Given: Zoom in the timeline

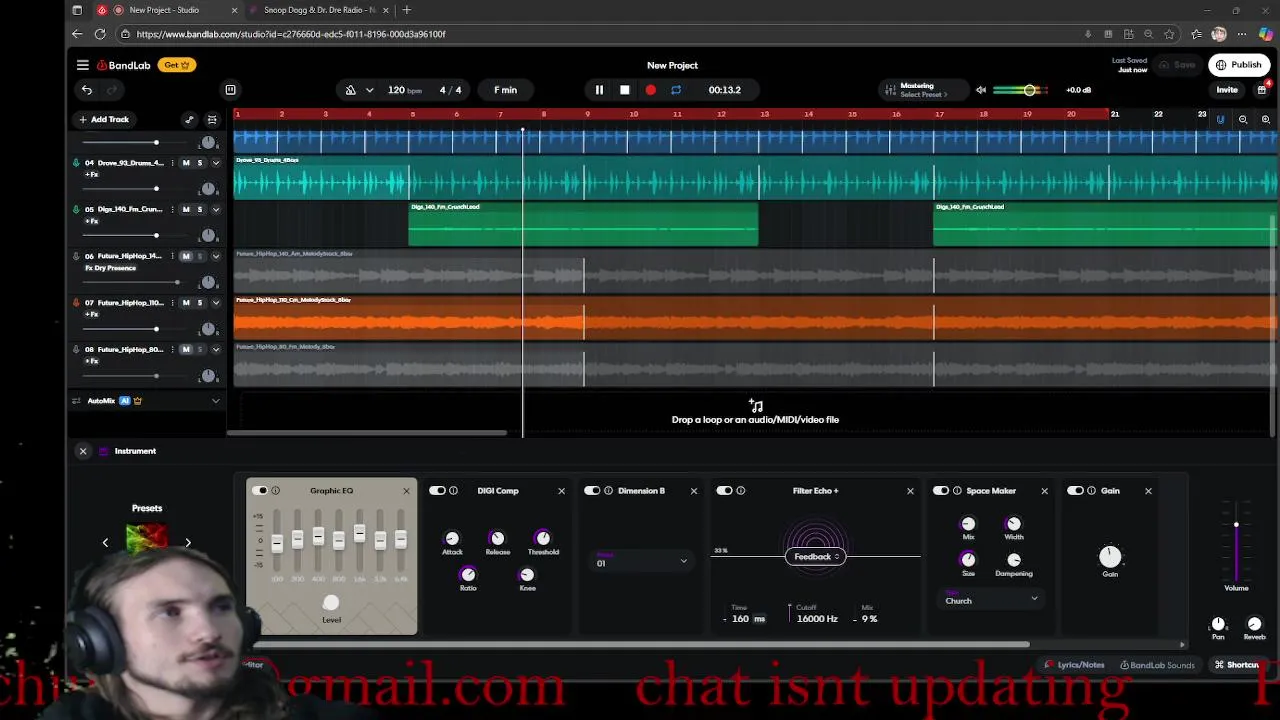Looking at the screenshot, I should (x=1265, y=119).
